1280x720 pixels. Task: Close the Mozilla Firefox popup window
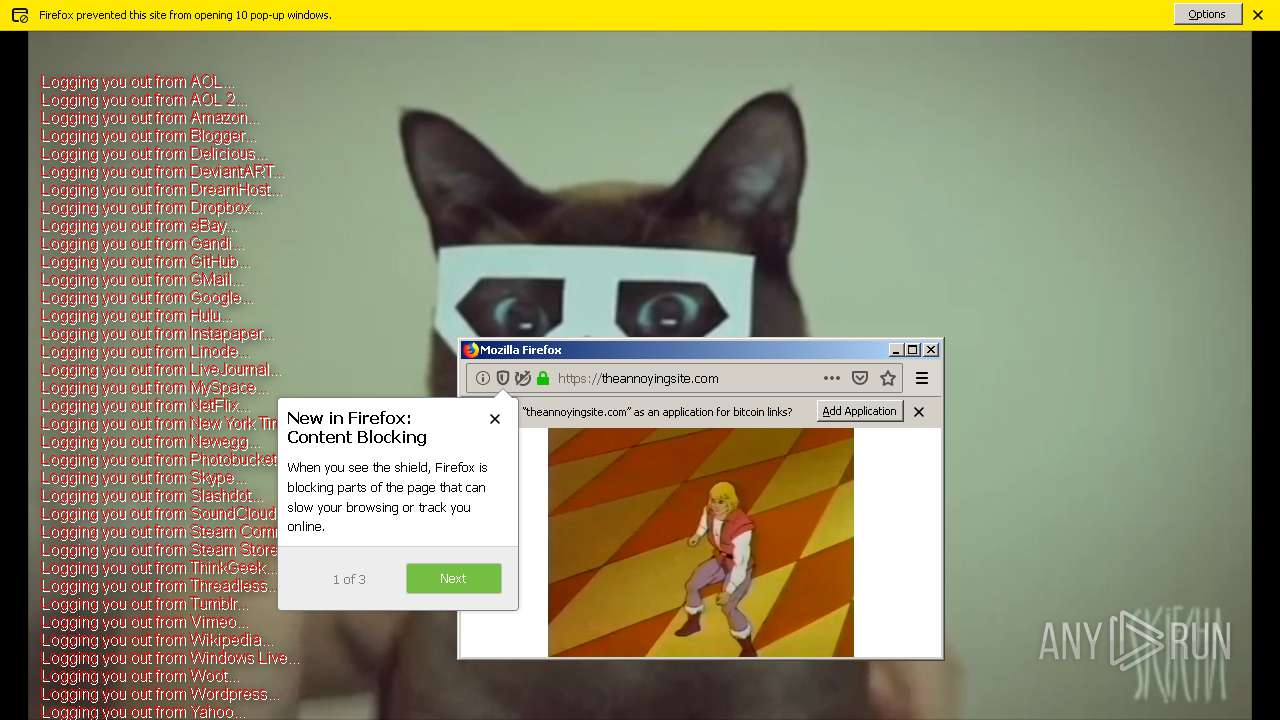click(931, 350)
